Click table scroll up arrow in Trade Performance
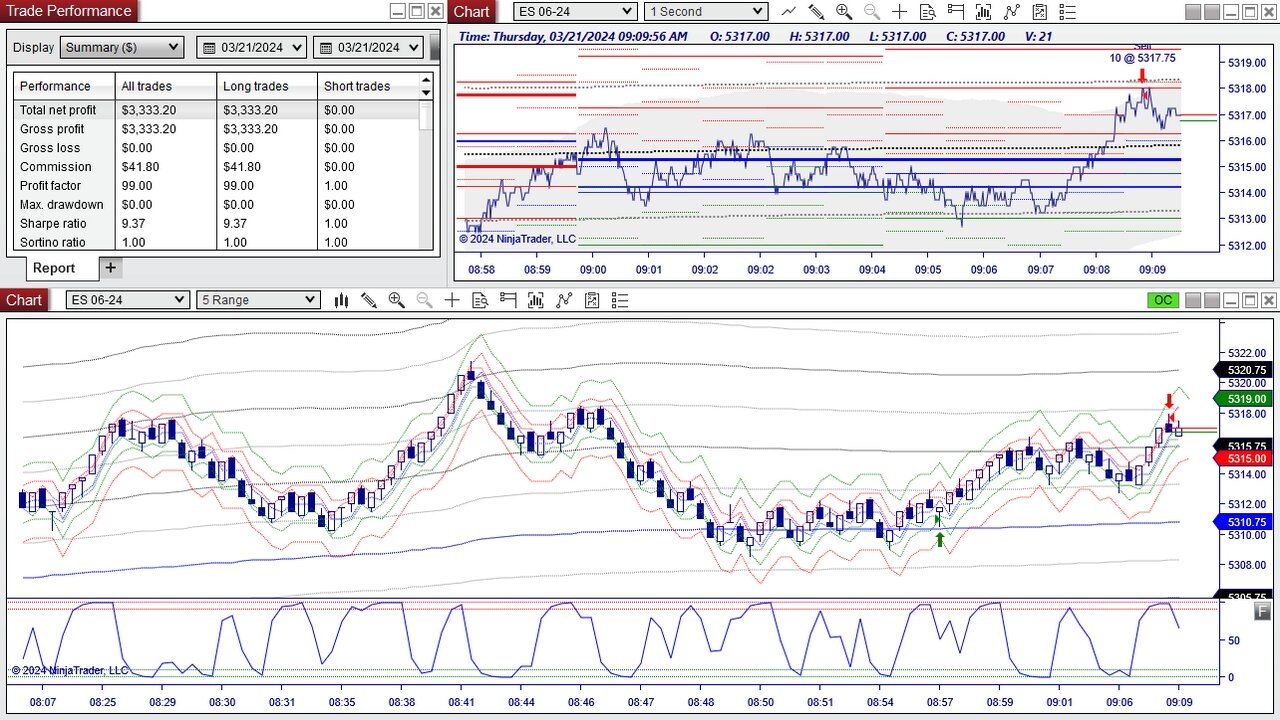Viewport: 1280px width, 720px height. (x=426, y=79)
